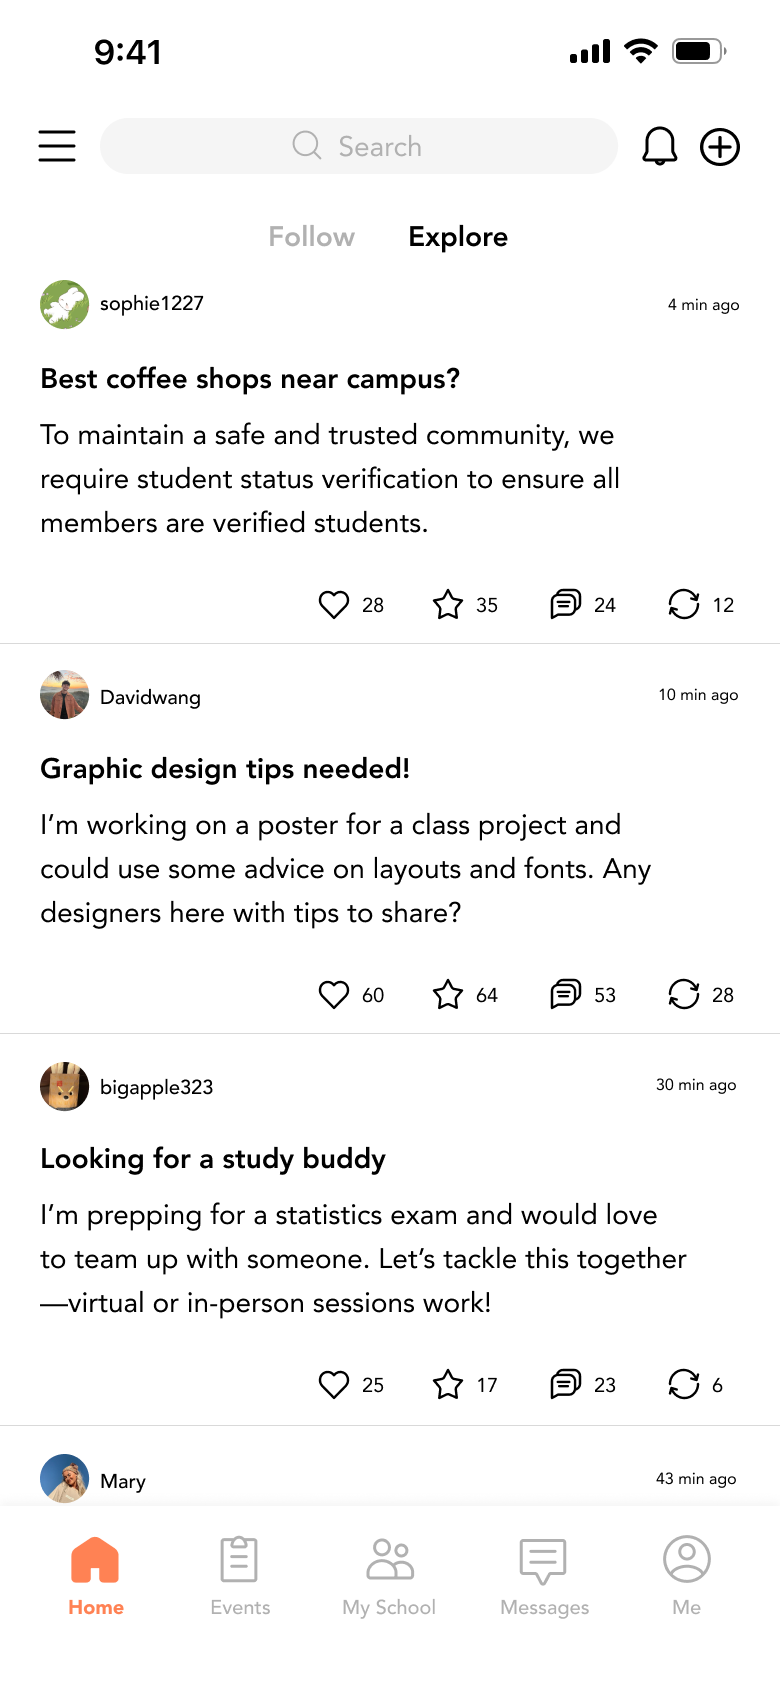The image size is (780, 1688).
Task: Open post titled 'Graphic design tips needed!'
Action: (x=225, y=769)
